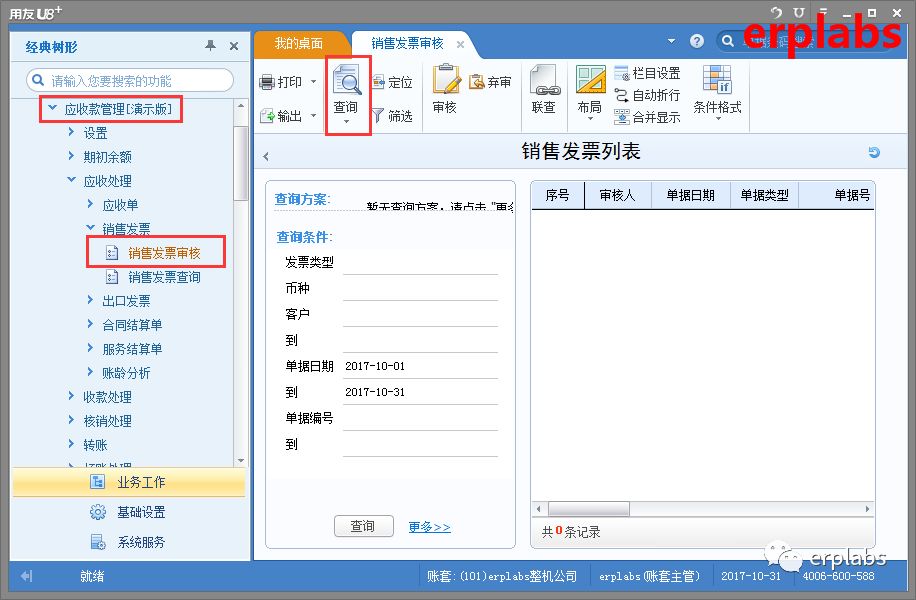The width and height of the screenshot is (916, 600).
Task: Click the 币种 input field
Action: pyautogui.click(x=420, y=289)
